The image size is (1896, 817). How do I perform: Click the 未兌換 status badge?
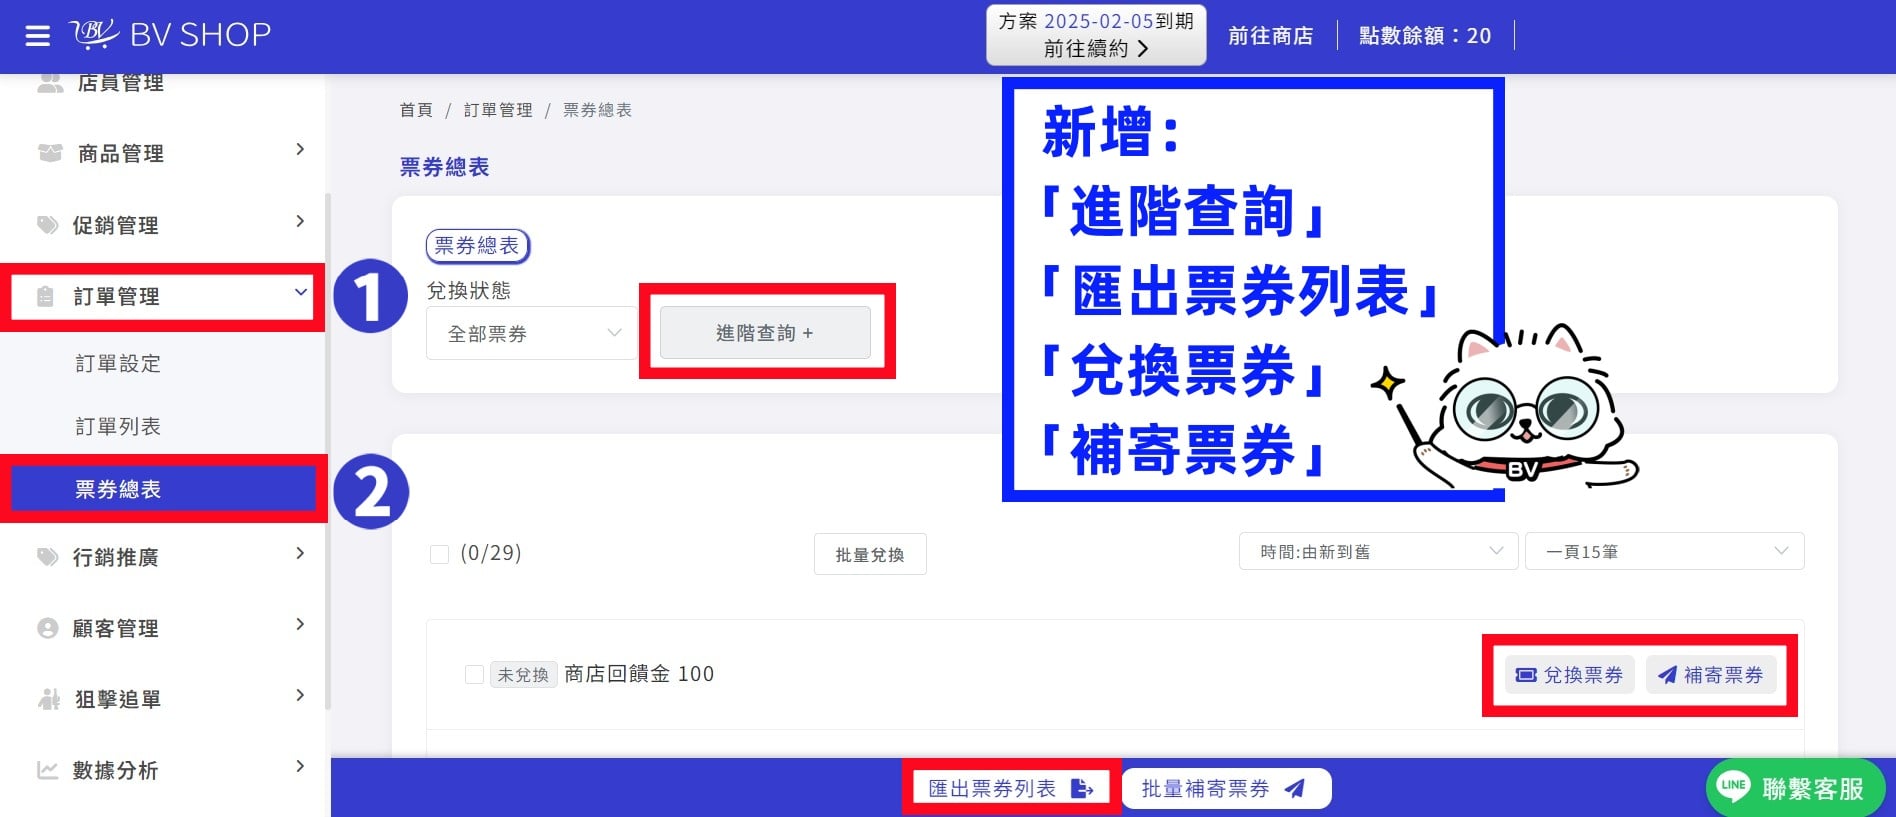523,675
